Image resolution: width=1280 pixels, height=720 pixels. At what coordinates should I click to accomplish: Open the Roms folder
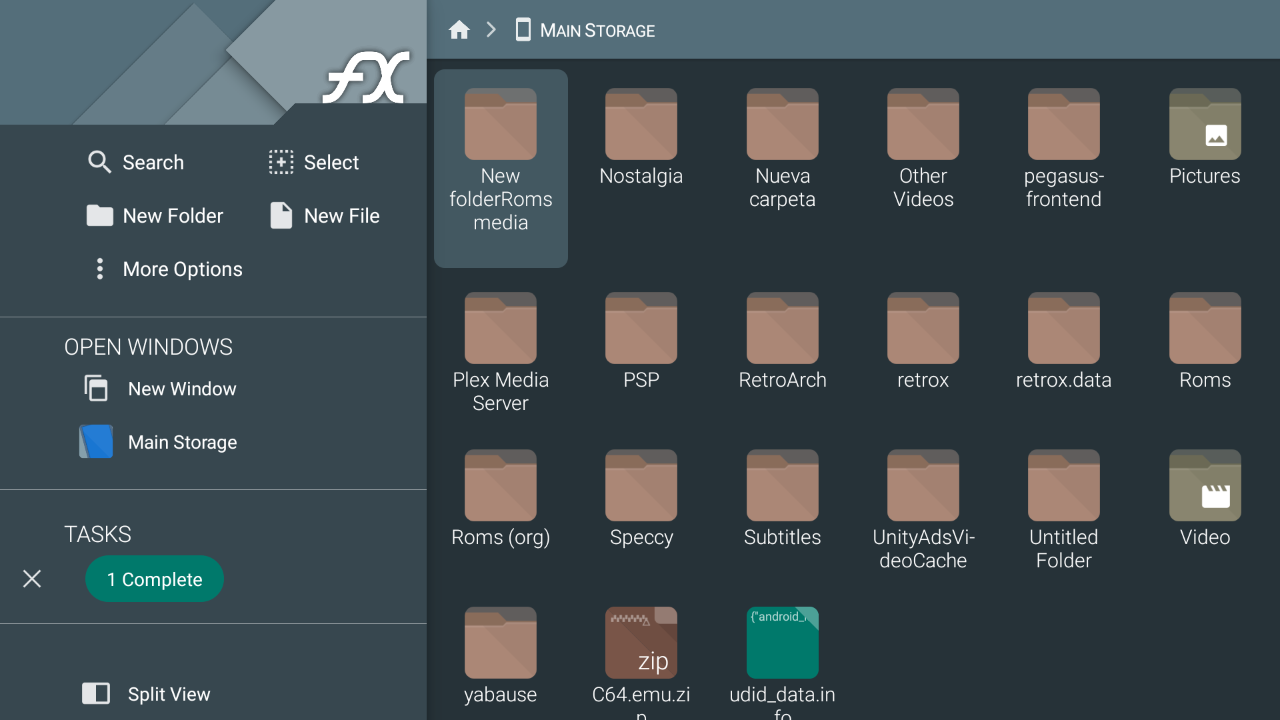(x=1205, y=342)
